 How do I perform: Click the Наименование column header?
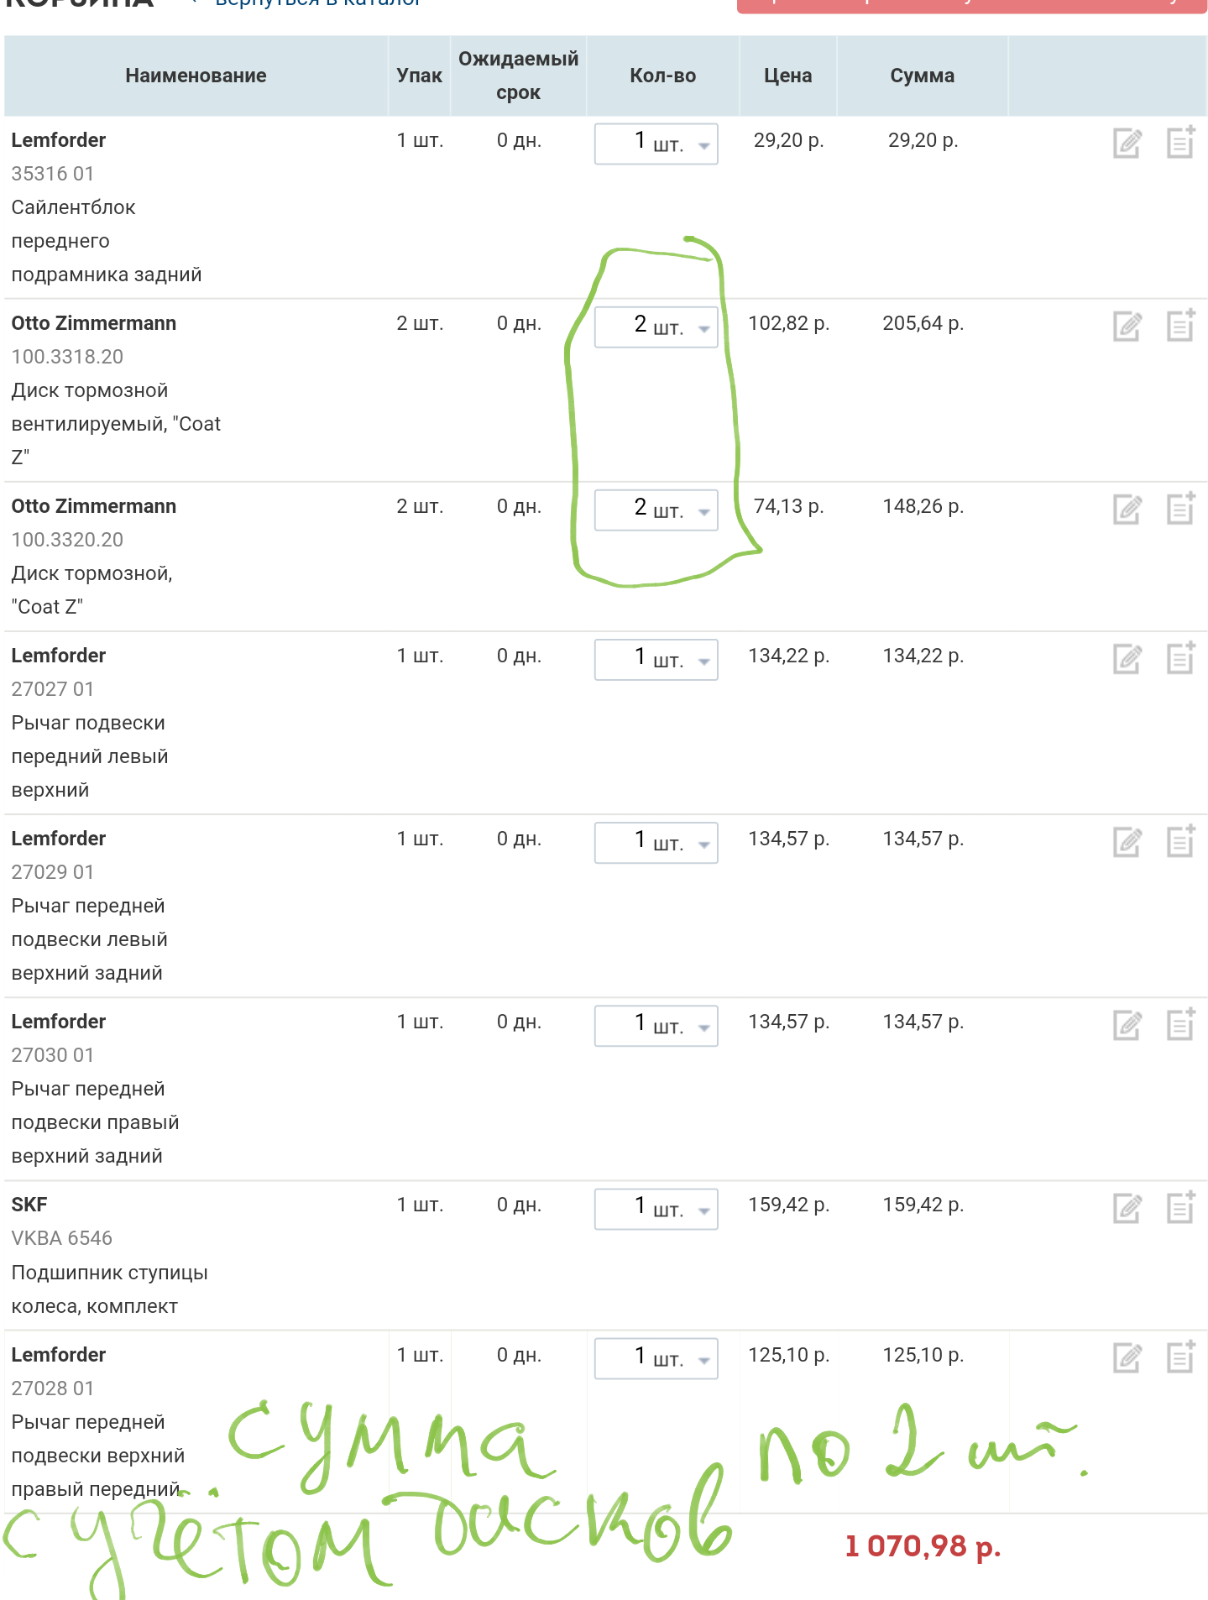[x=196, y=76]
